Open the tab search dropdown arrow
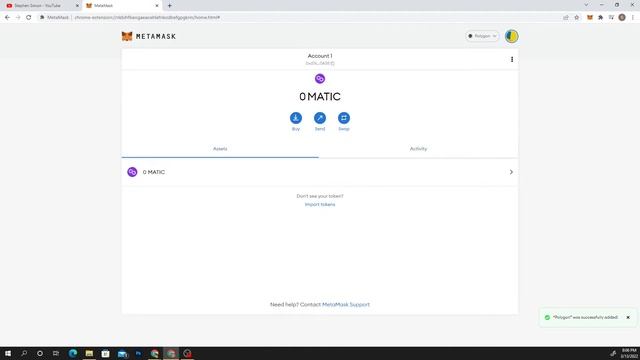Screen dimensions: 640x360 586,5
